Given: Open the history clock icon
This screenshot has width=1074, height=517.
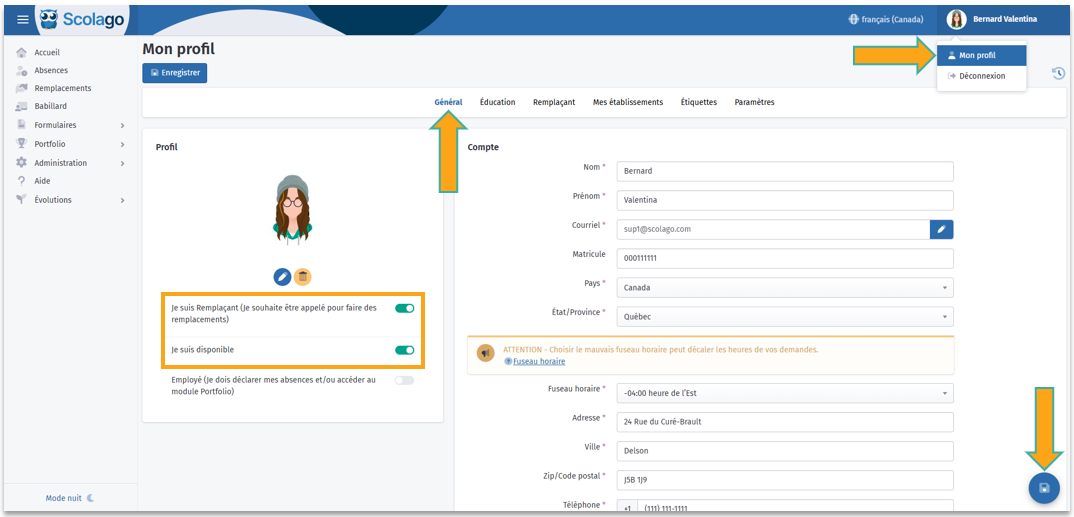Looking at the screenshot, I should tap(1058, 73).
